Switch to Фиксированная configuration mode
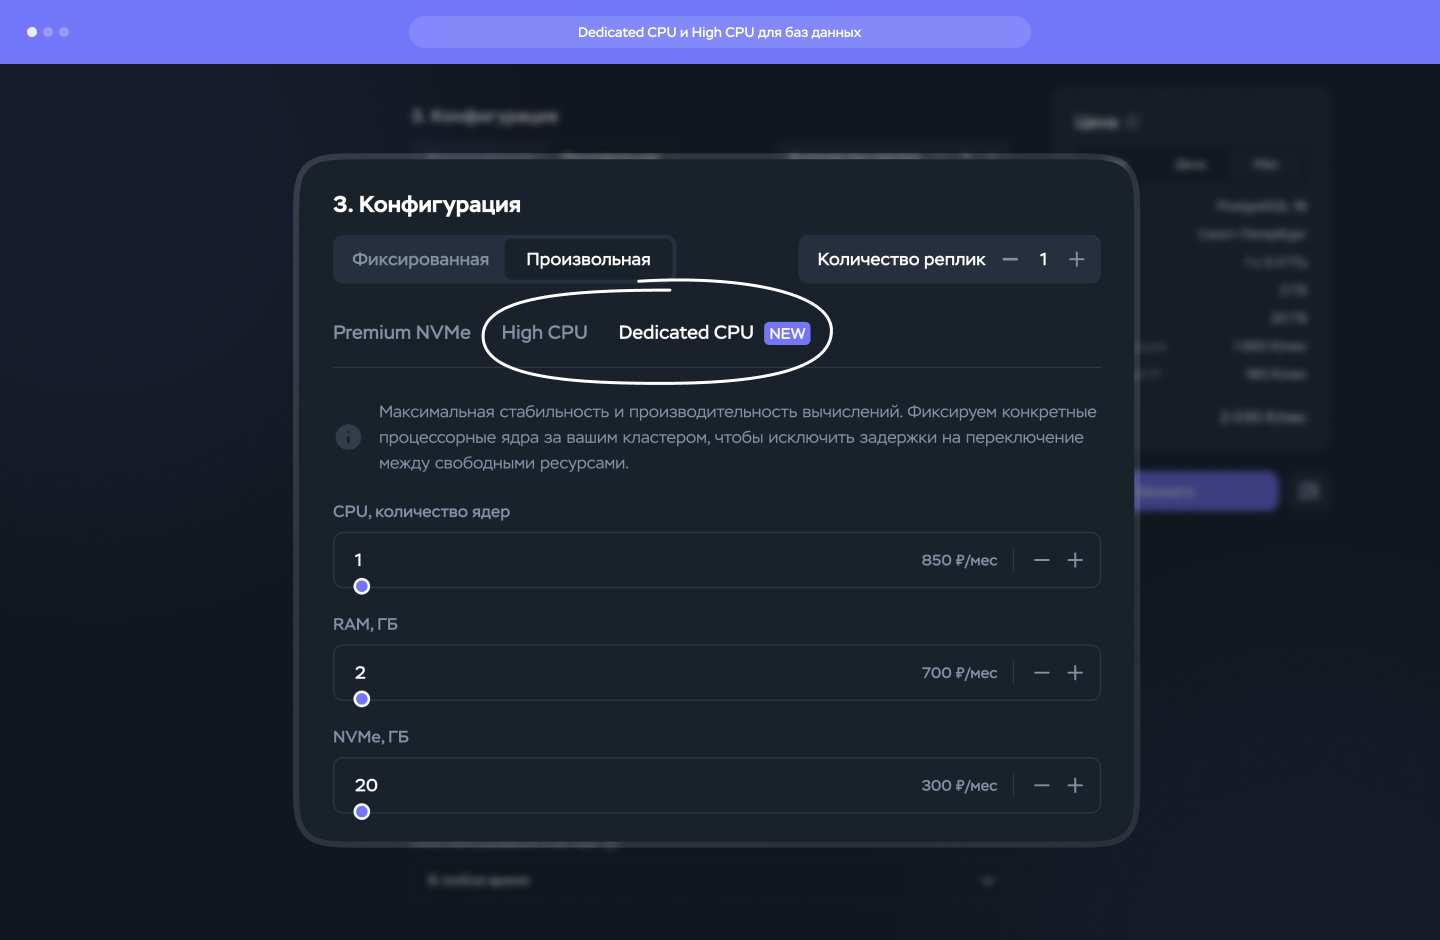The height and width of the screenshot is (940, 1440). tap(420, 260)
